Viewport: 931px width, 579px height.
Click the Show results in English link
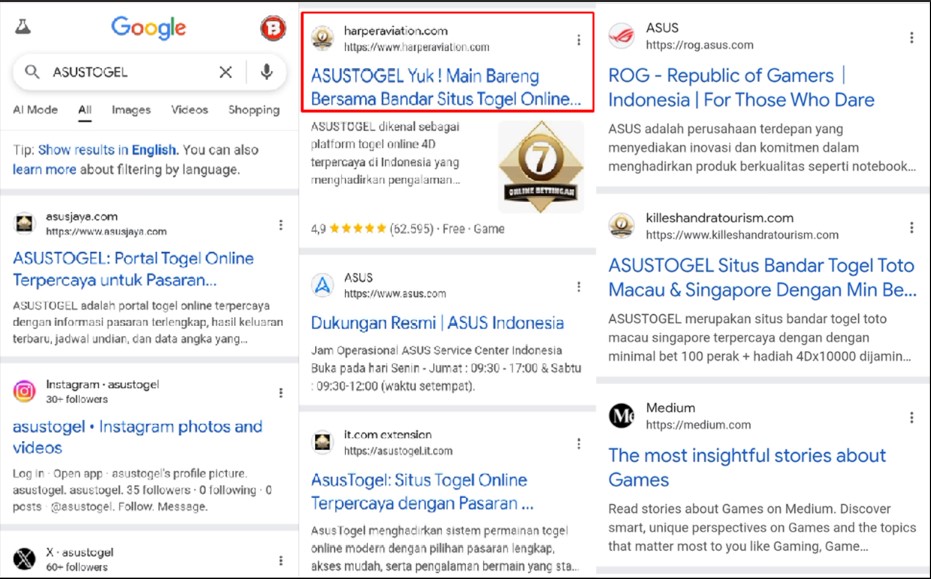108,150
